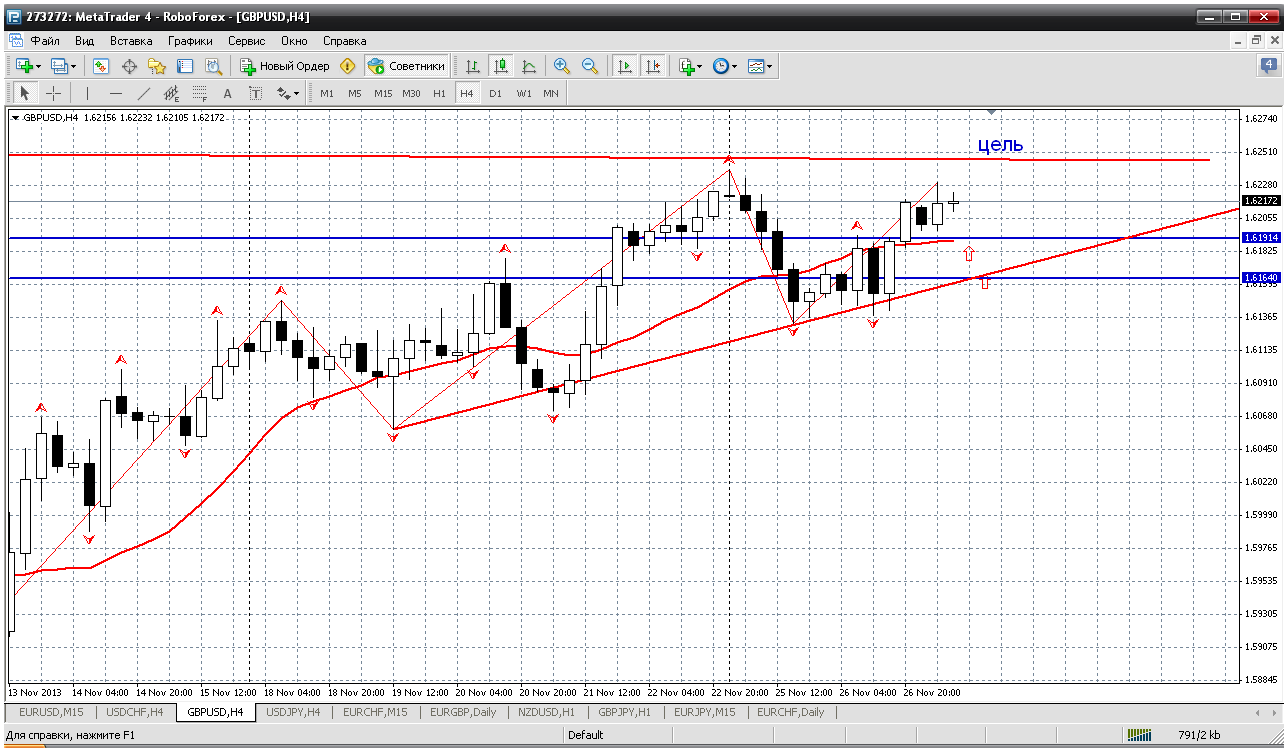The width and height of the screenshot is (1288, 748).
Task: Zoom in on the chart
Action: 562,66
